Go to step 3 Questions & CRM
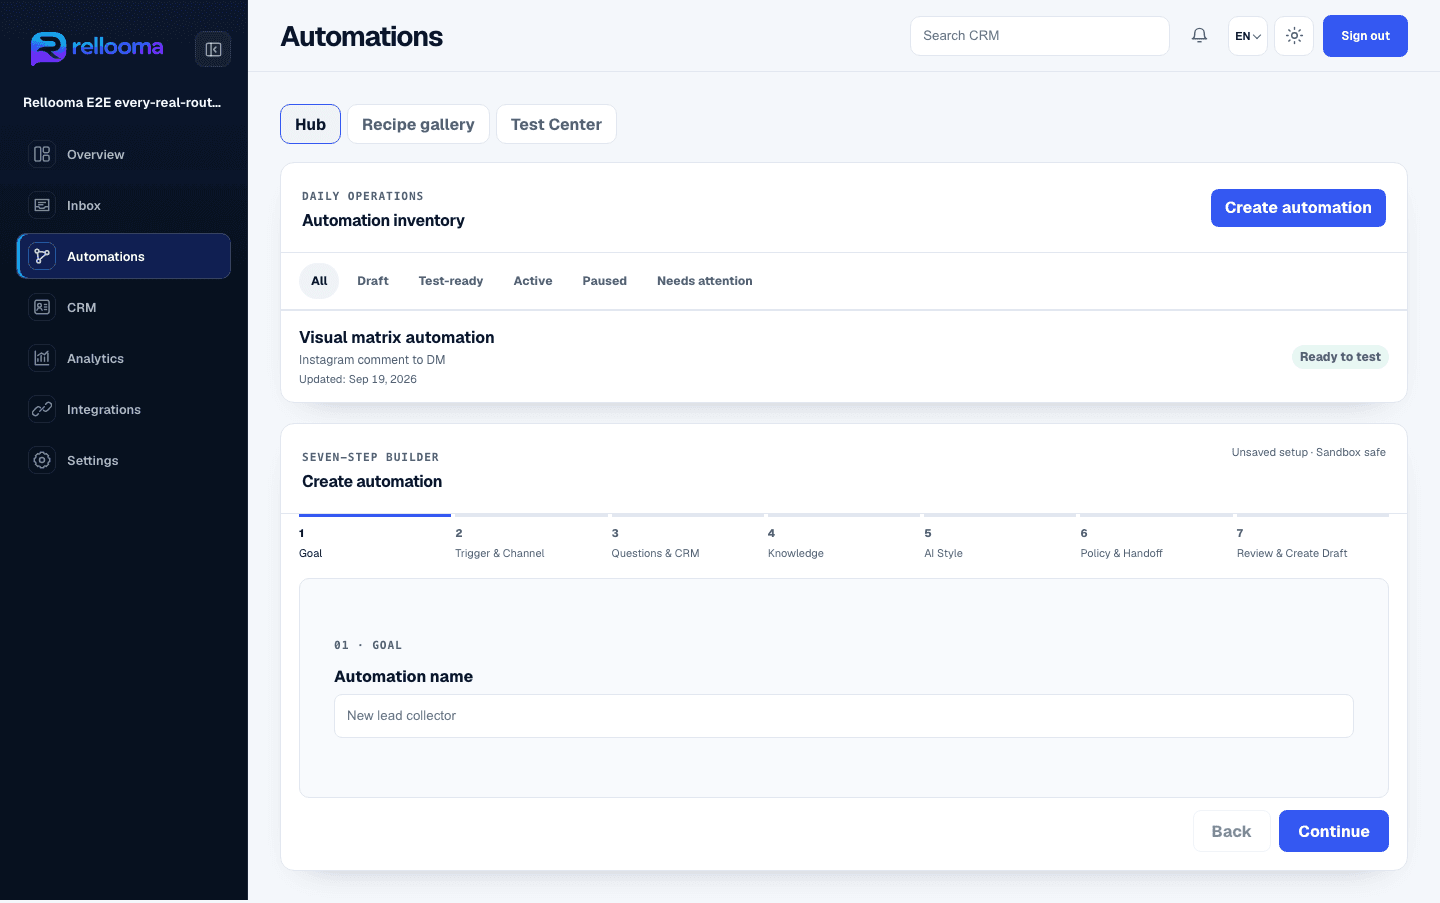 (687, 541)
